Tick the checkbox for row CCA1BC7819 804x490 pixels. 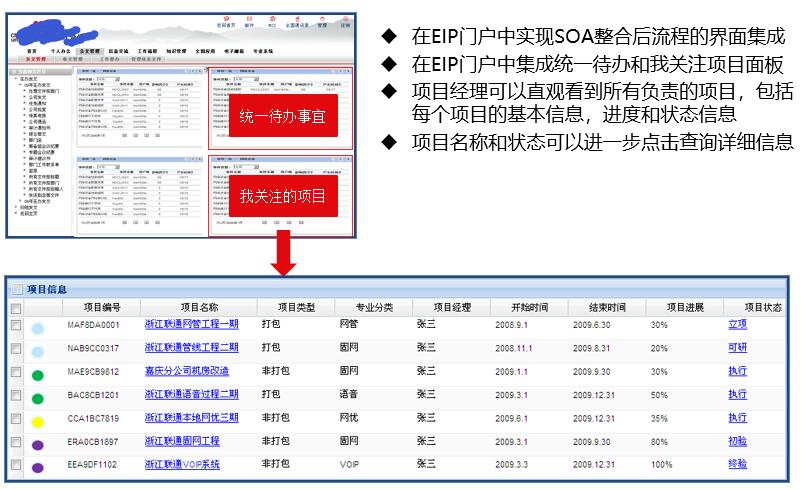16,419
